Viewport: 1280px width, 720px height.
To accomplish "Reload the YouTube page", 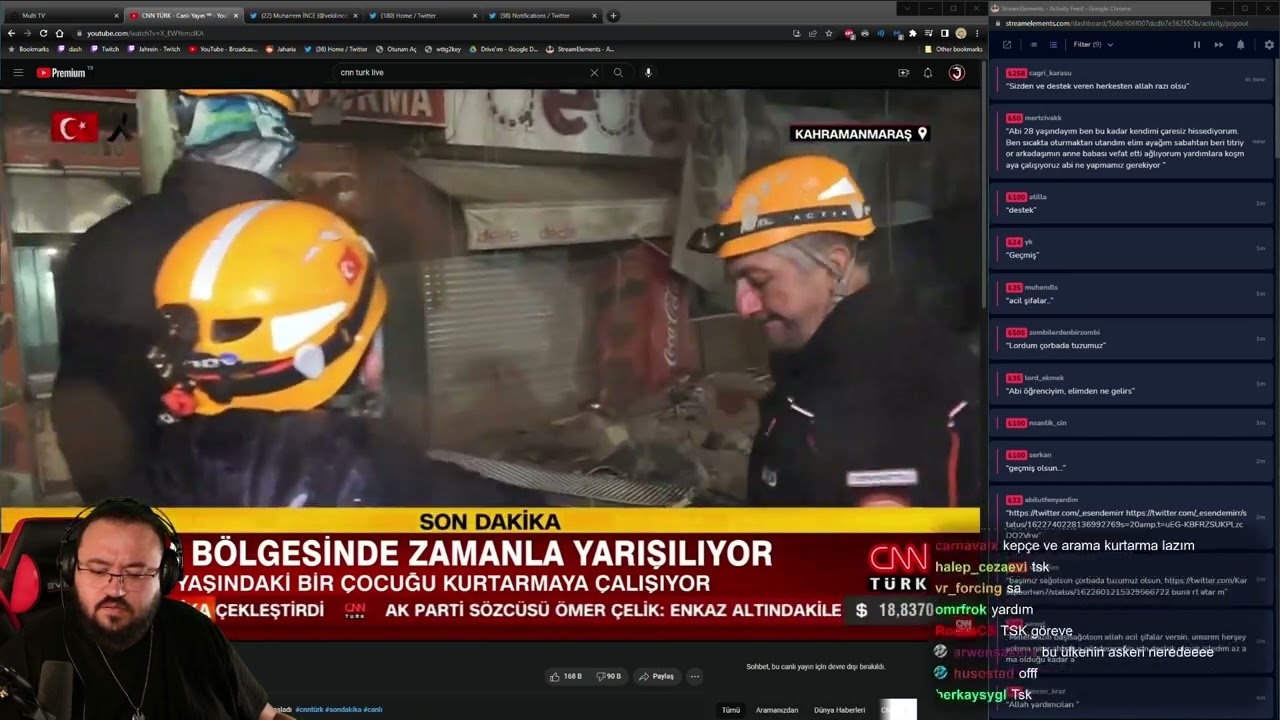I will pyautogui.click(x=43, y=33).
